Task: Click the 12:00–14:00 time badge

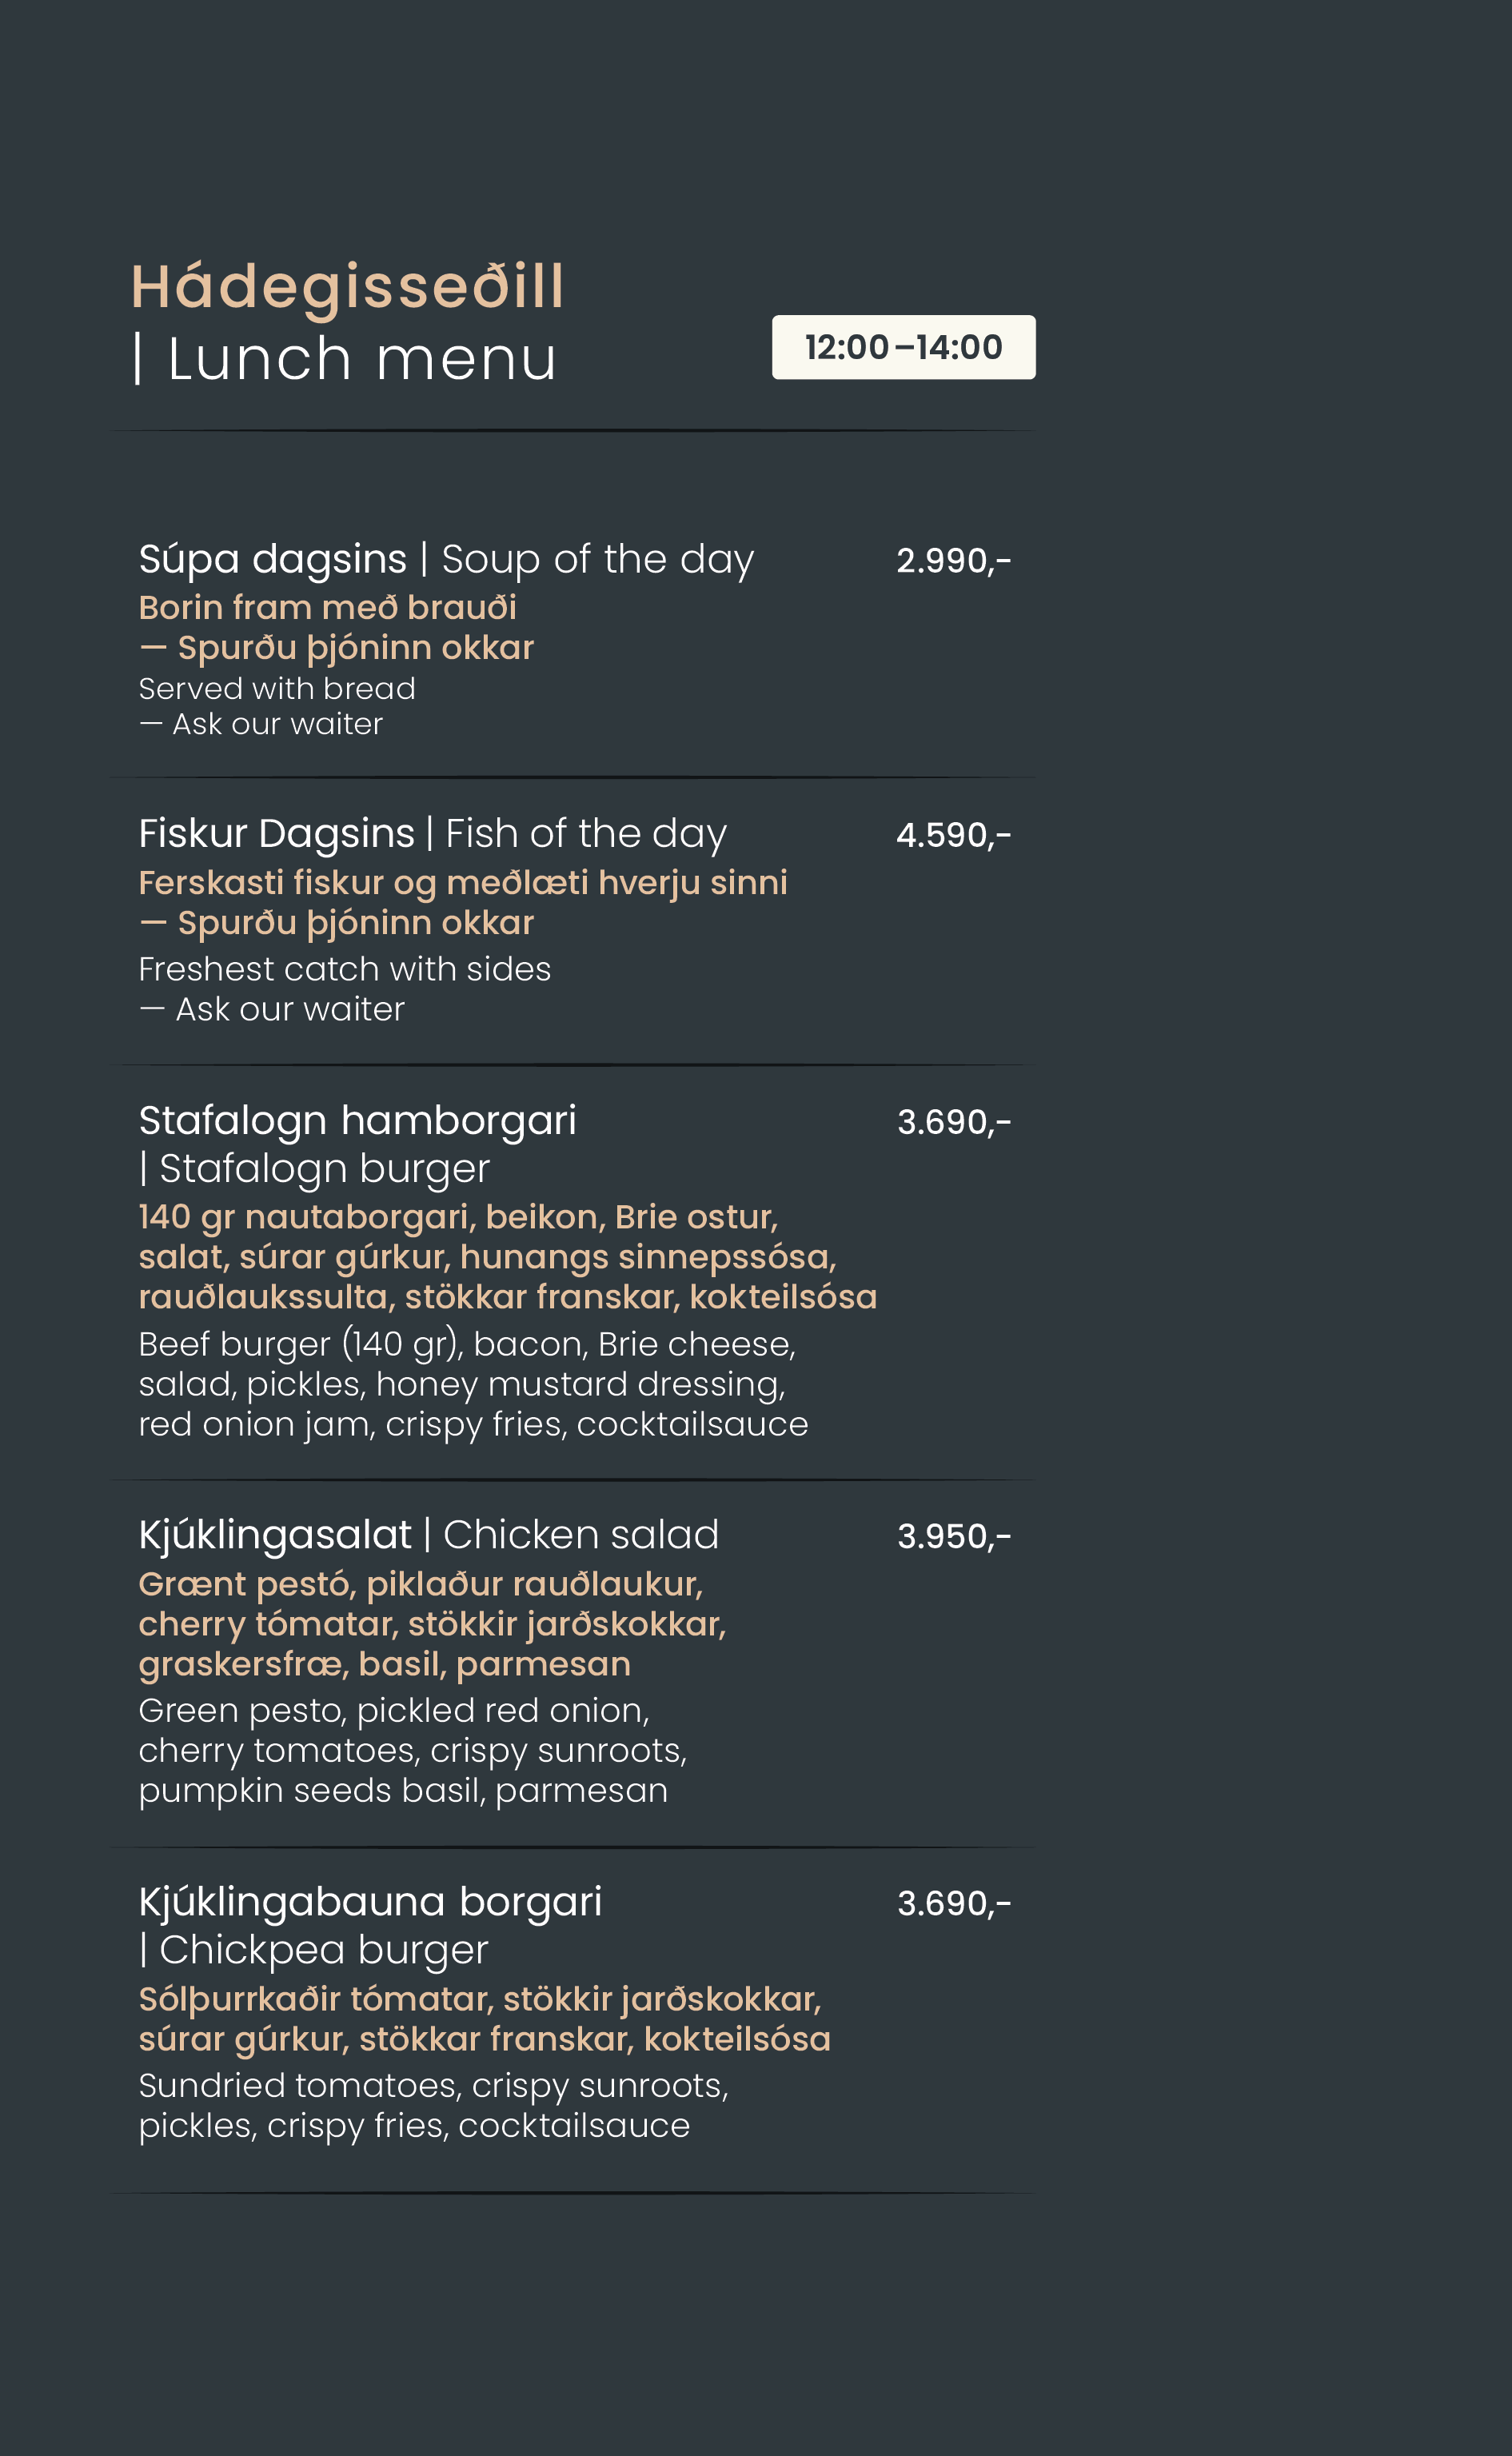Action: 903,347
